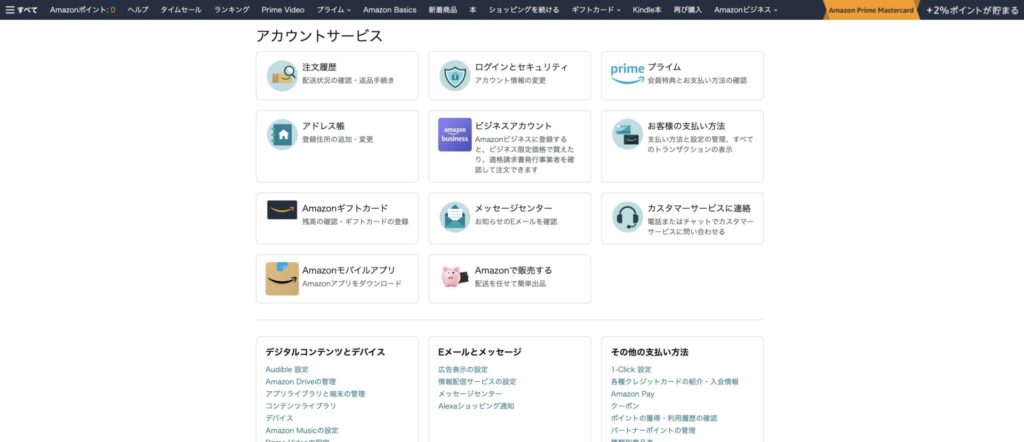The image size is (1024, 442).
Task: Click the Audible 設定 link
Action: pos(287,370)
